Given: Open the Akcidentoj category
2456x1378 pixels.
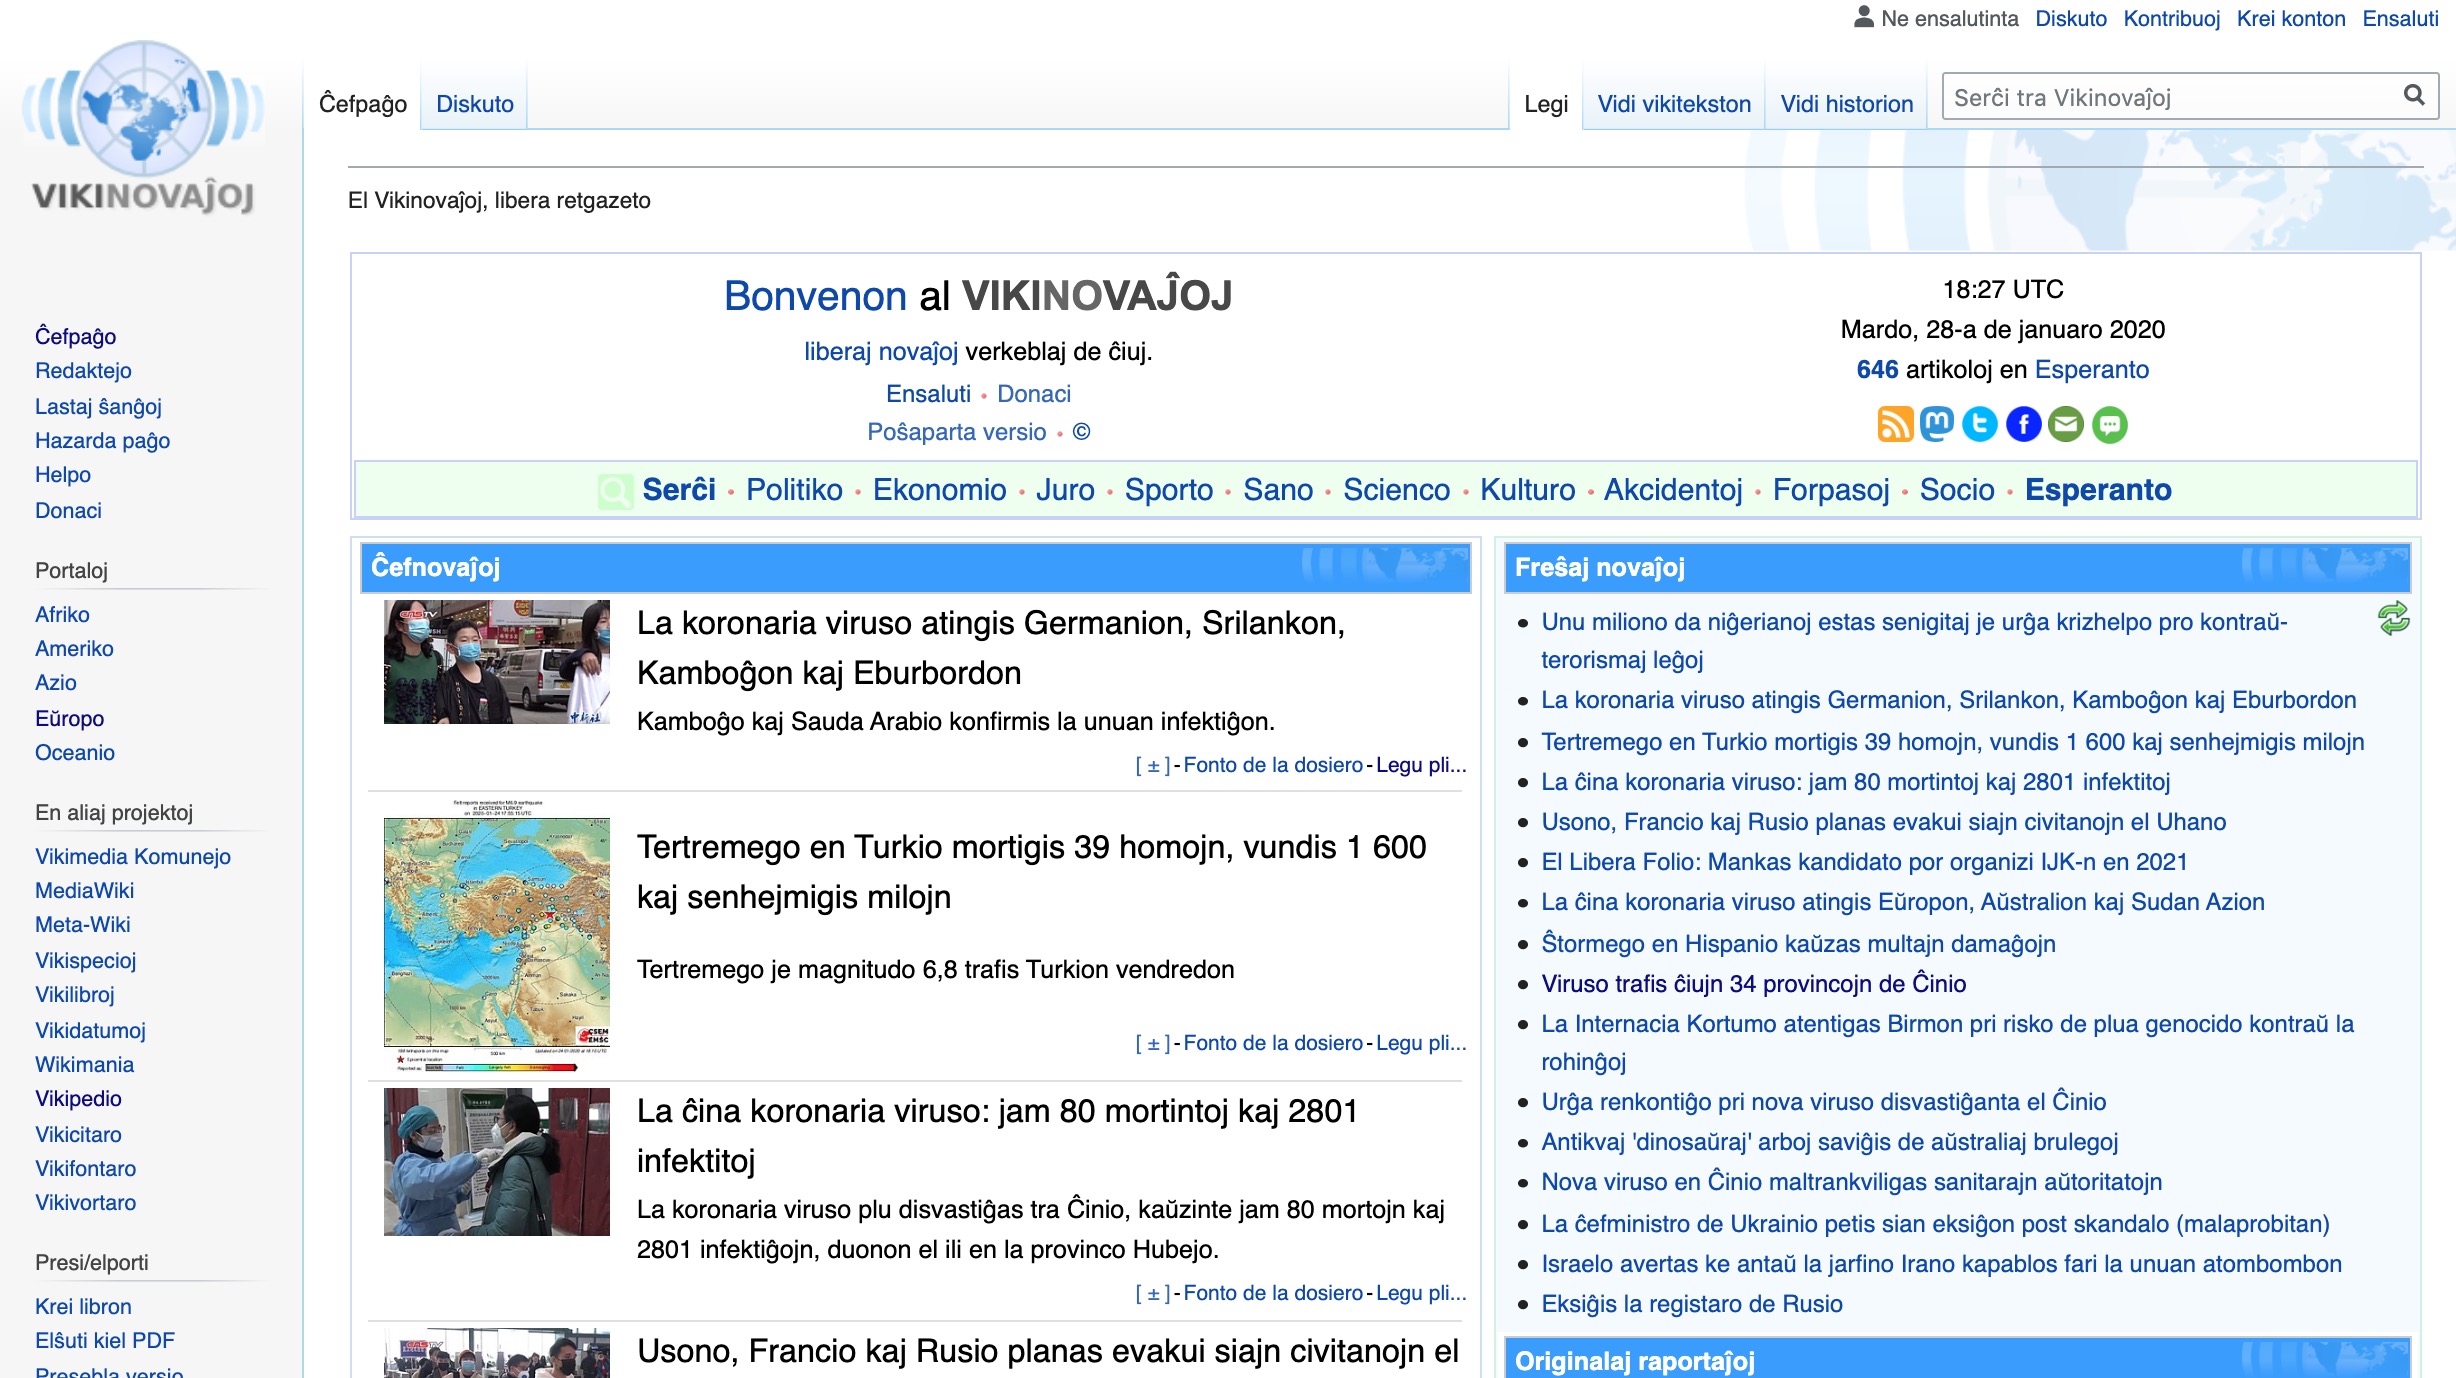Looking at the screenshot, I should tap(1674, 490).
